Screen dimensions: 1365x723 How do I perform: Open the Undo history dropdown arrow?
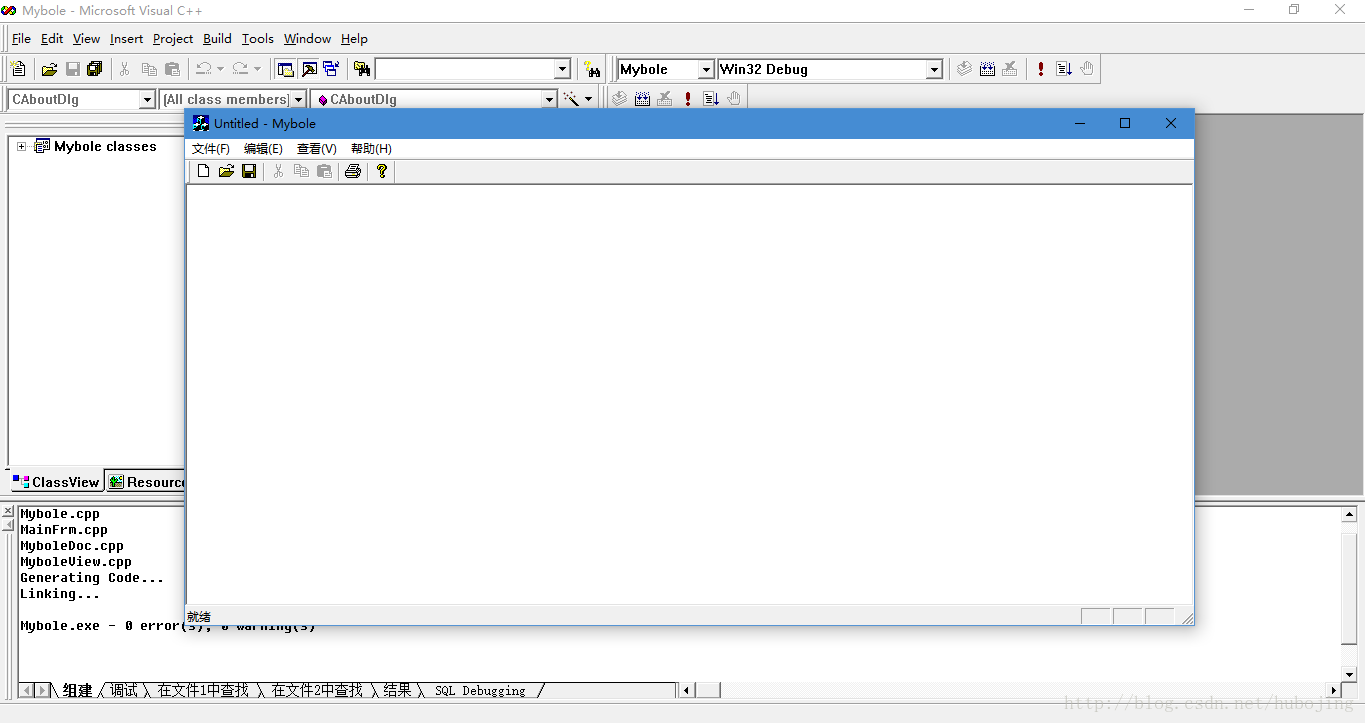[220, 69]
